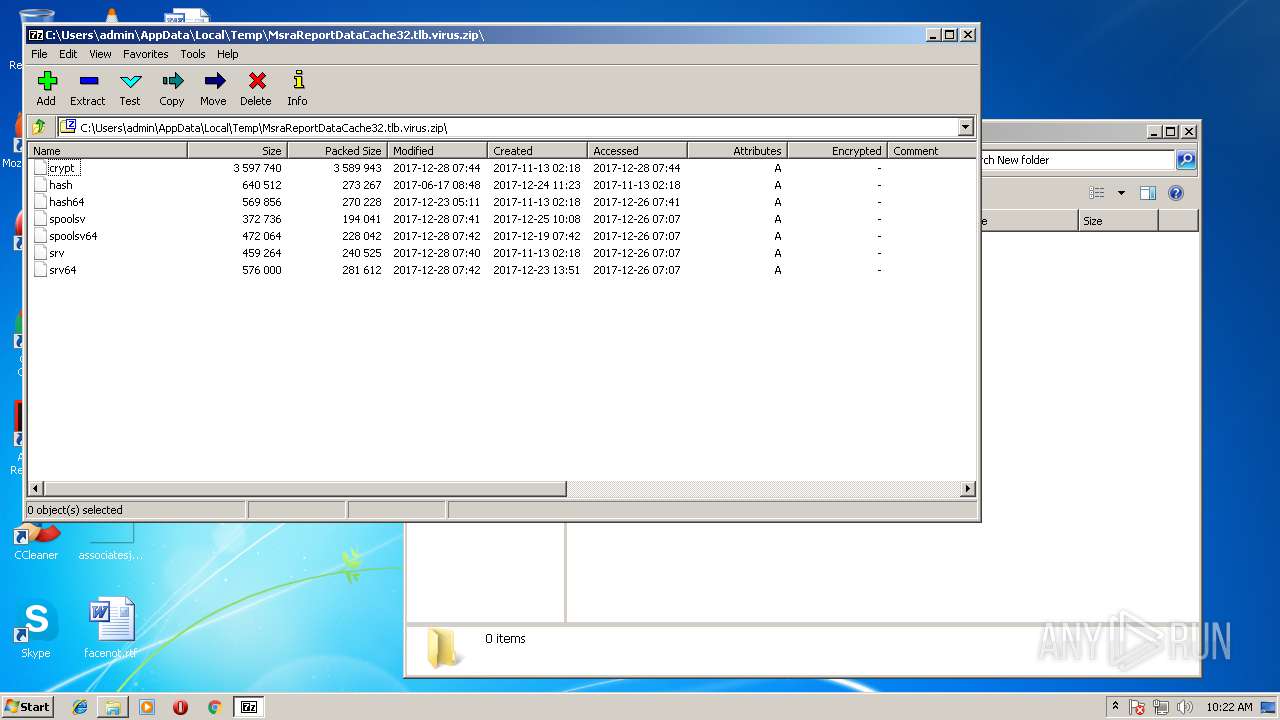Select the hash64 file
This screenshot has width=1280, height=720.
[x=66, y=202]
